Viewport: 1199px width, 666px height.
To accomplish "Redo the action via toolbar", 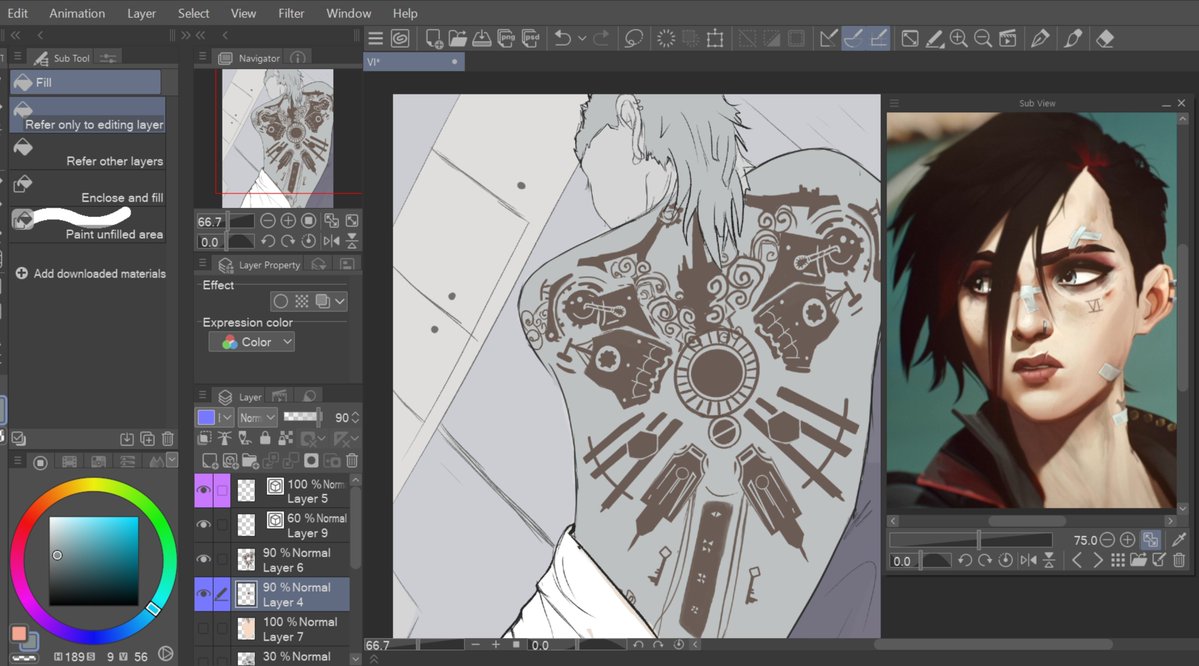I will (601, 38).
